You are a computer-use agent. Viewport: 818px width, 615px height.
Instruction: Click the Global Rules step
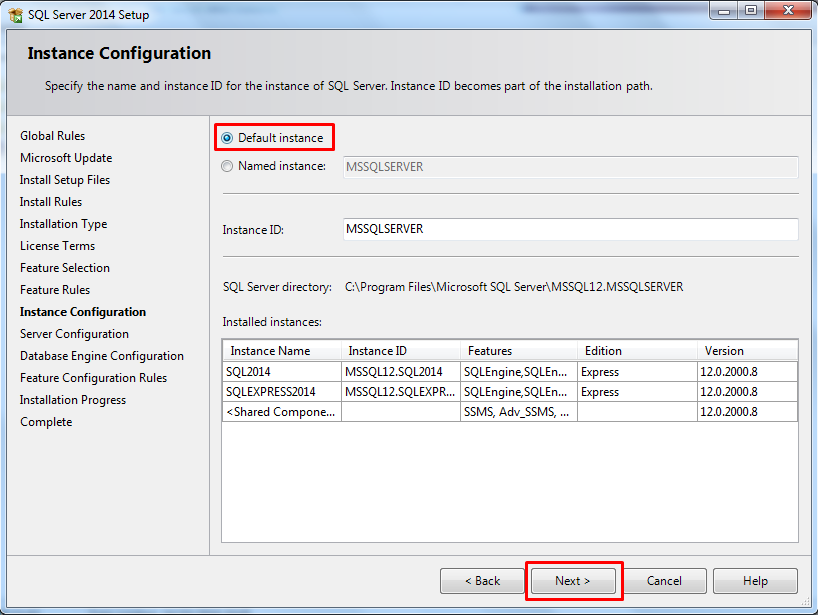click(x=52, y=136)
